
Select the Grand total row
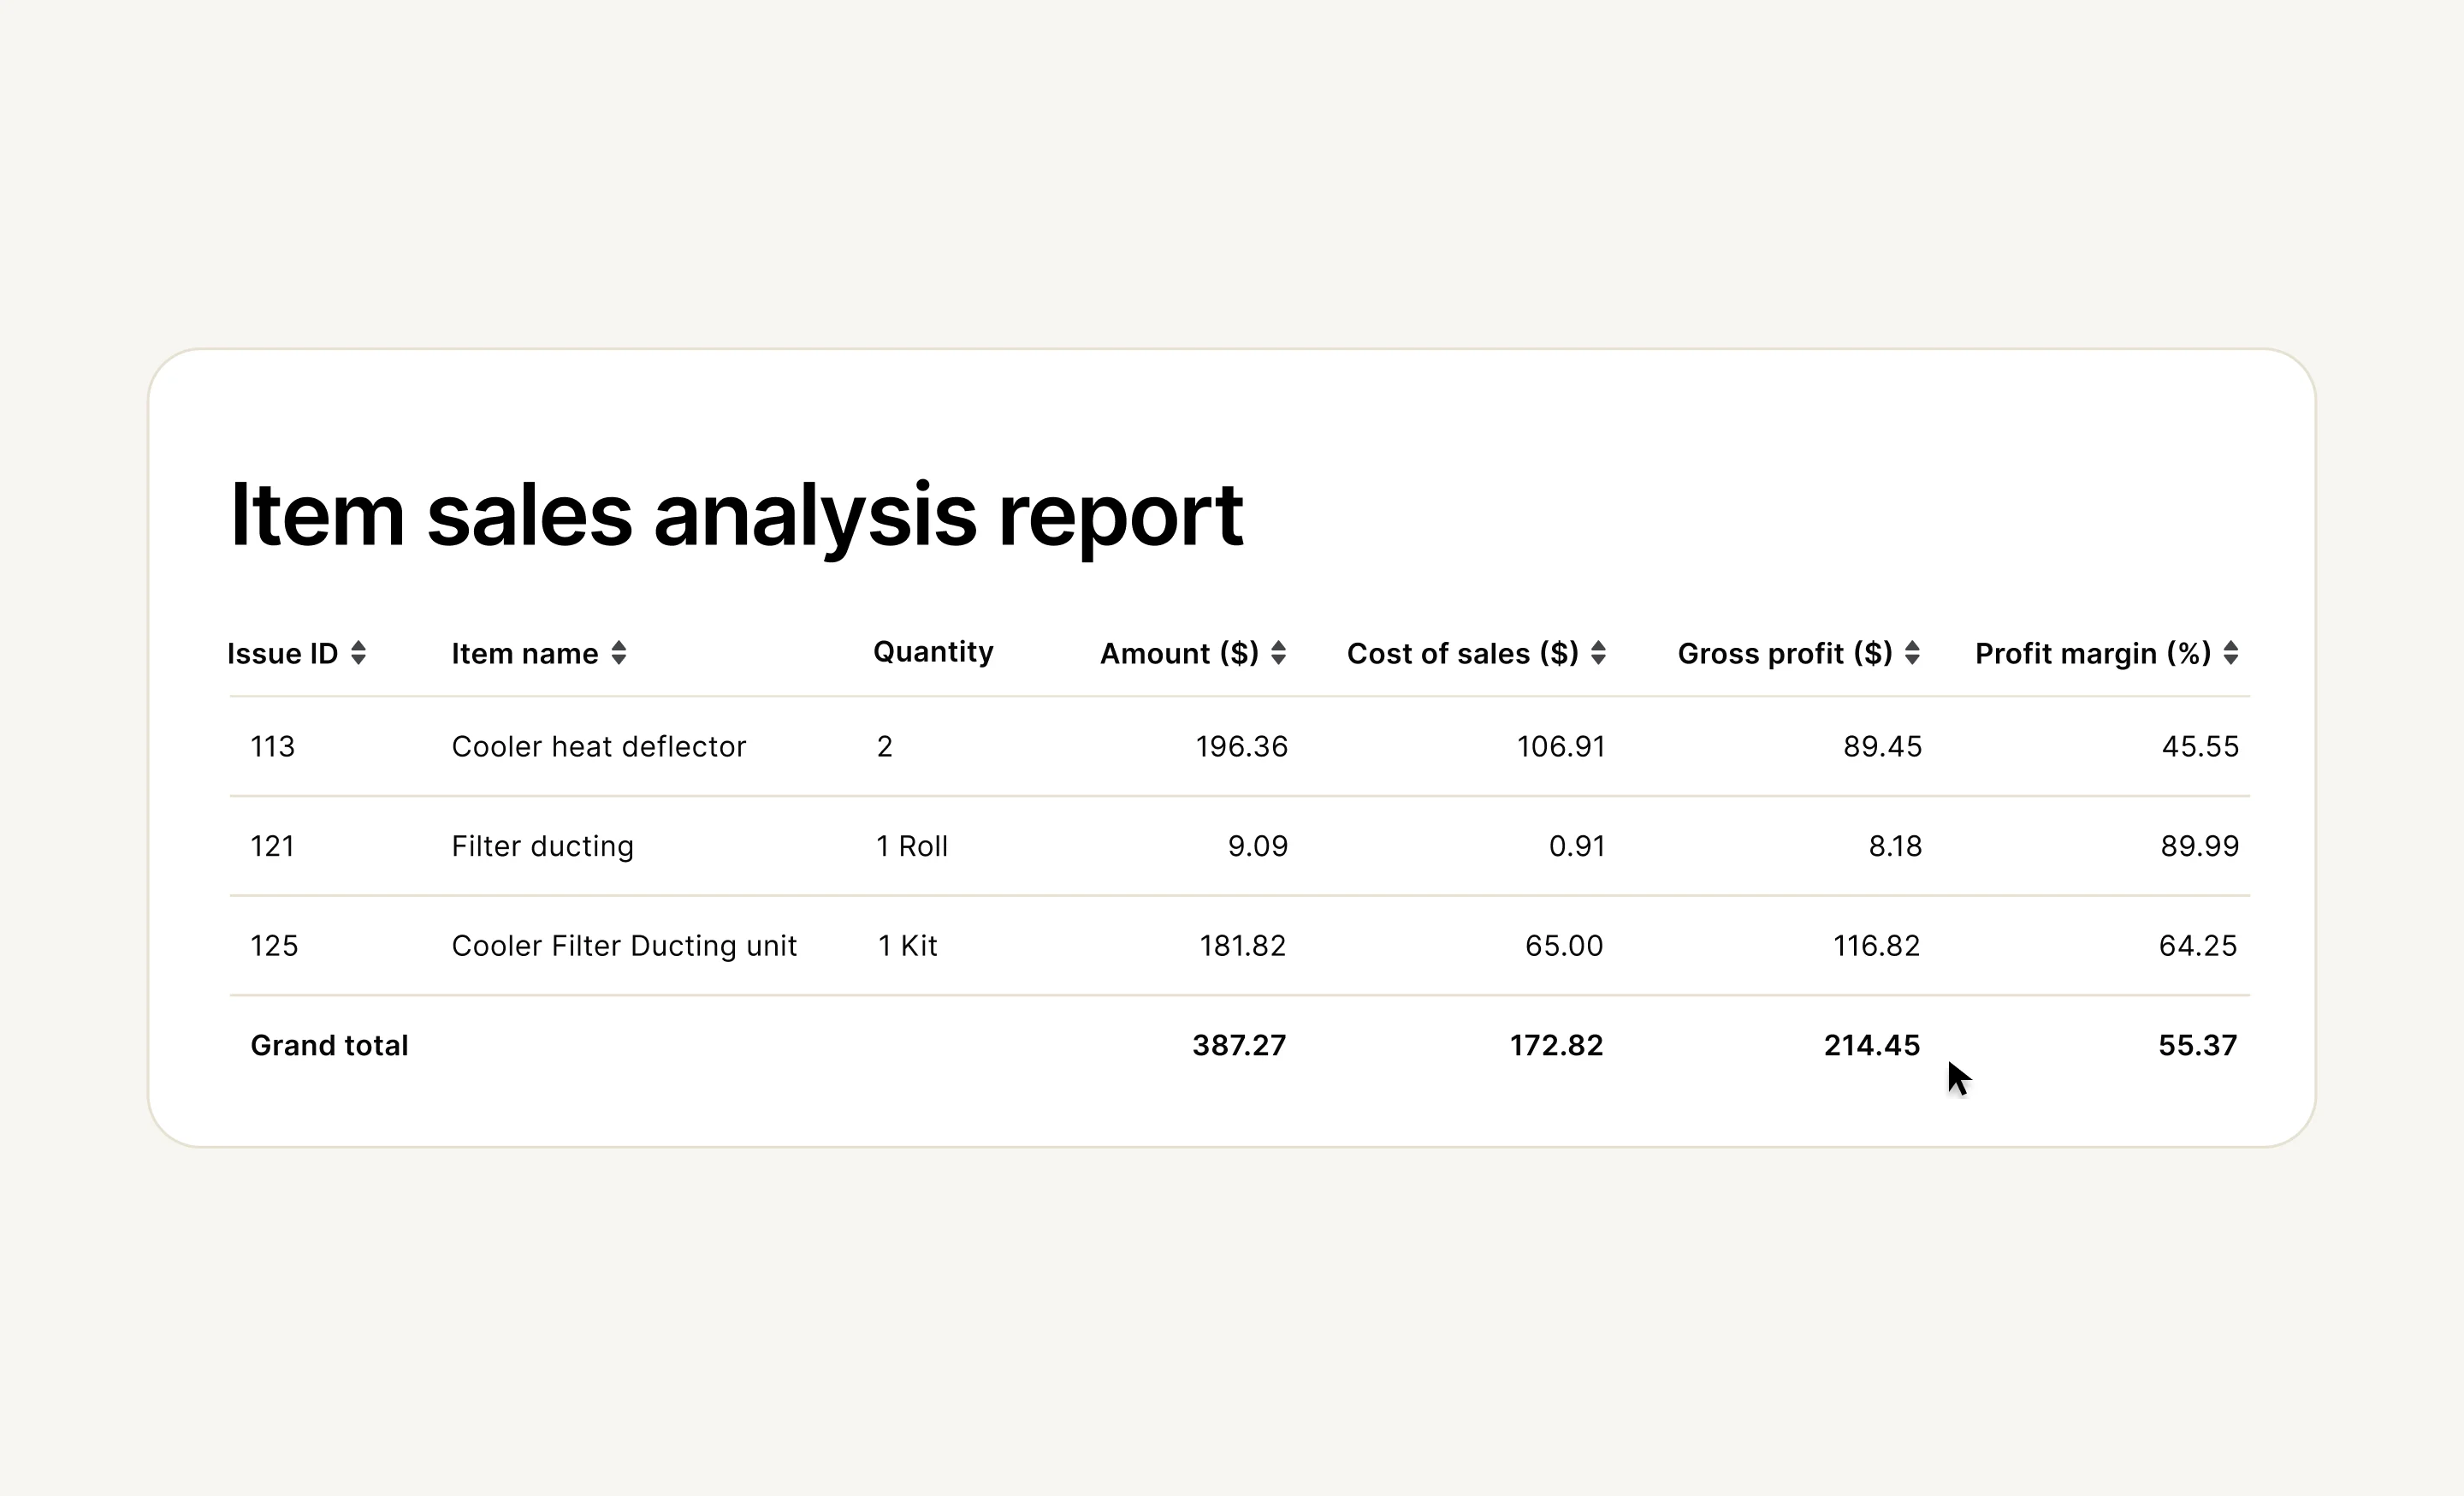coord(329,1044)
